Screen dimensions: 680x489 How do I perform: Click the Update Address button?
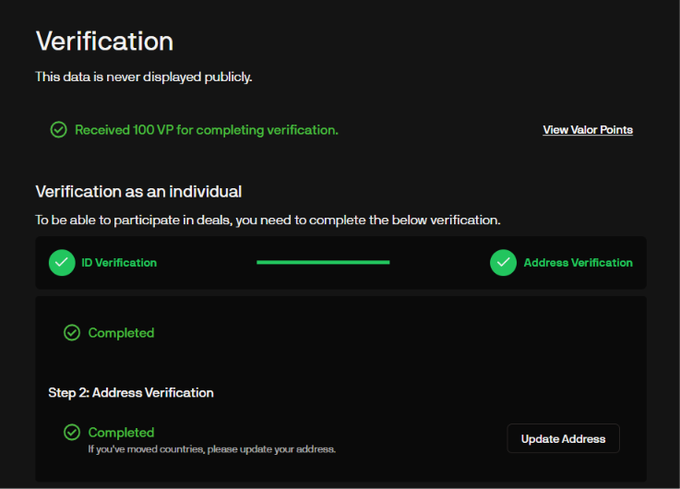[563, 439]
